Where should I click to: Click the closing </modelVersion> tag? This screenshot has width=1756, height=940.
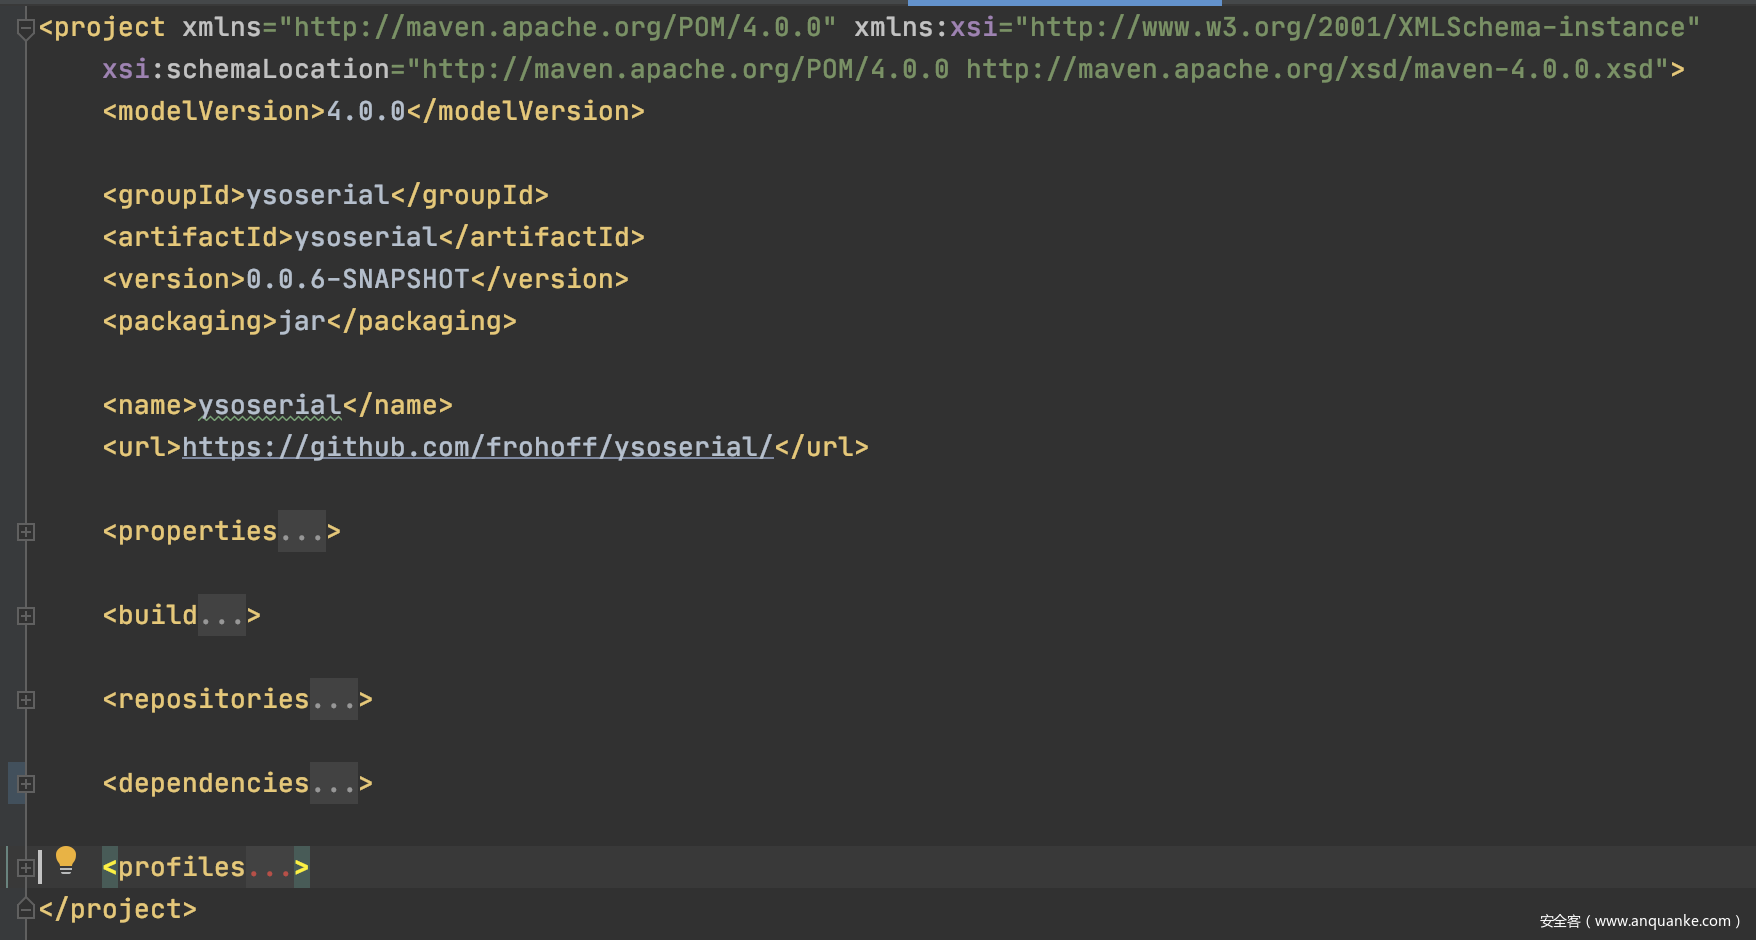pyautogui.click(x=526, y=111)
